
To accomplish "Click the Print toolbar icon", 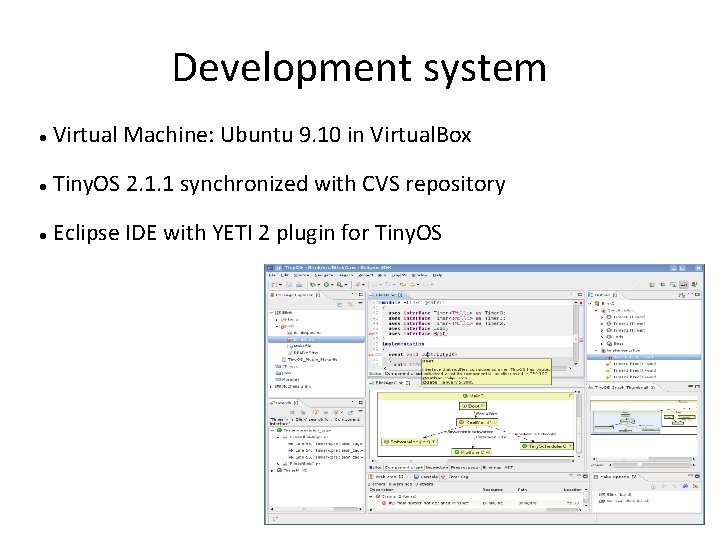I will pos(299,285).
